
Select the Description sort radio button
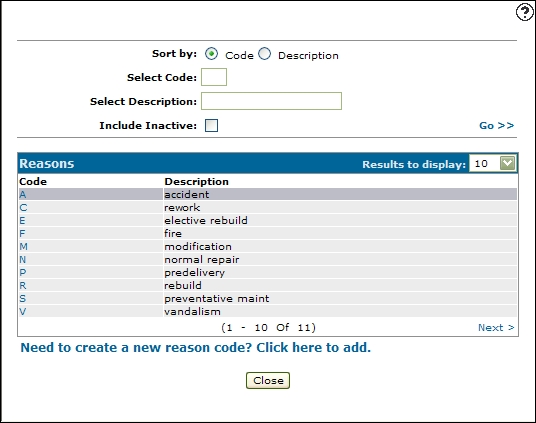(x=264, y=54)
